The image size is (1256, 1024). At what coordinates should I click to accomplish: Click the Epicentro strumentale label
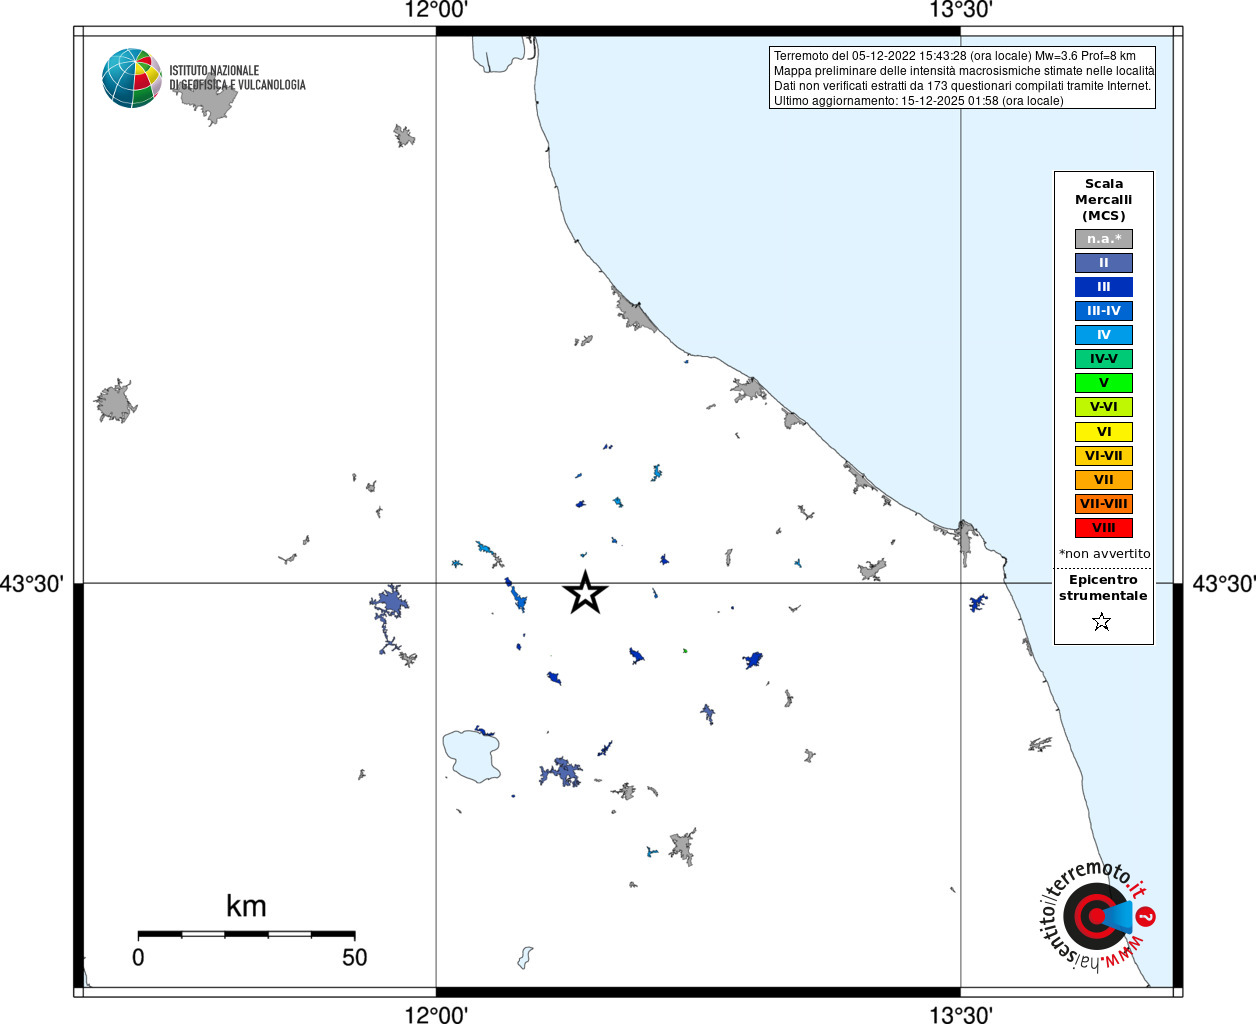tap(1103, 588)
